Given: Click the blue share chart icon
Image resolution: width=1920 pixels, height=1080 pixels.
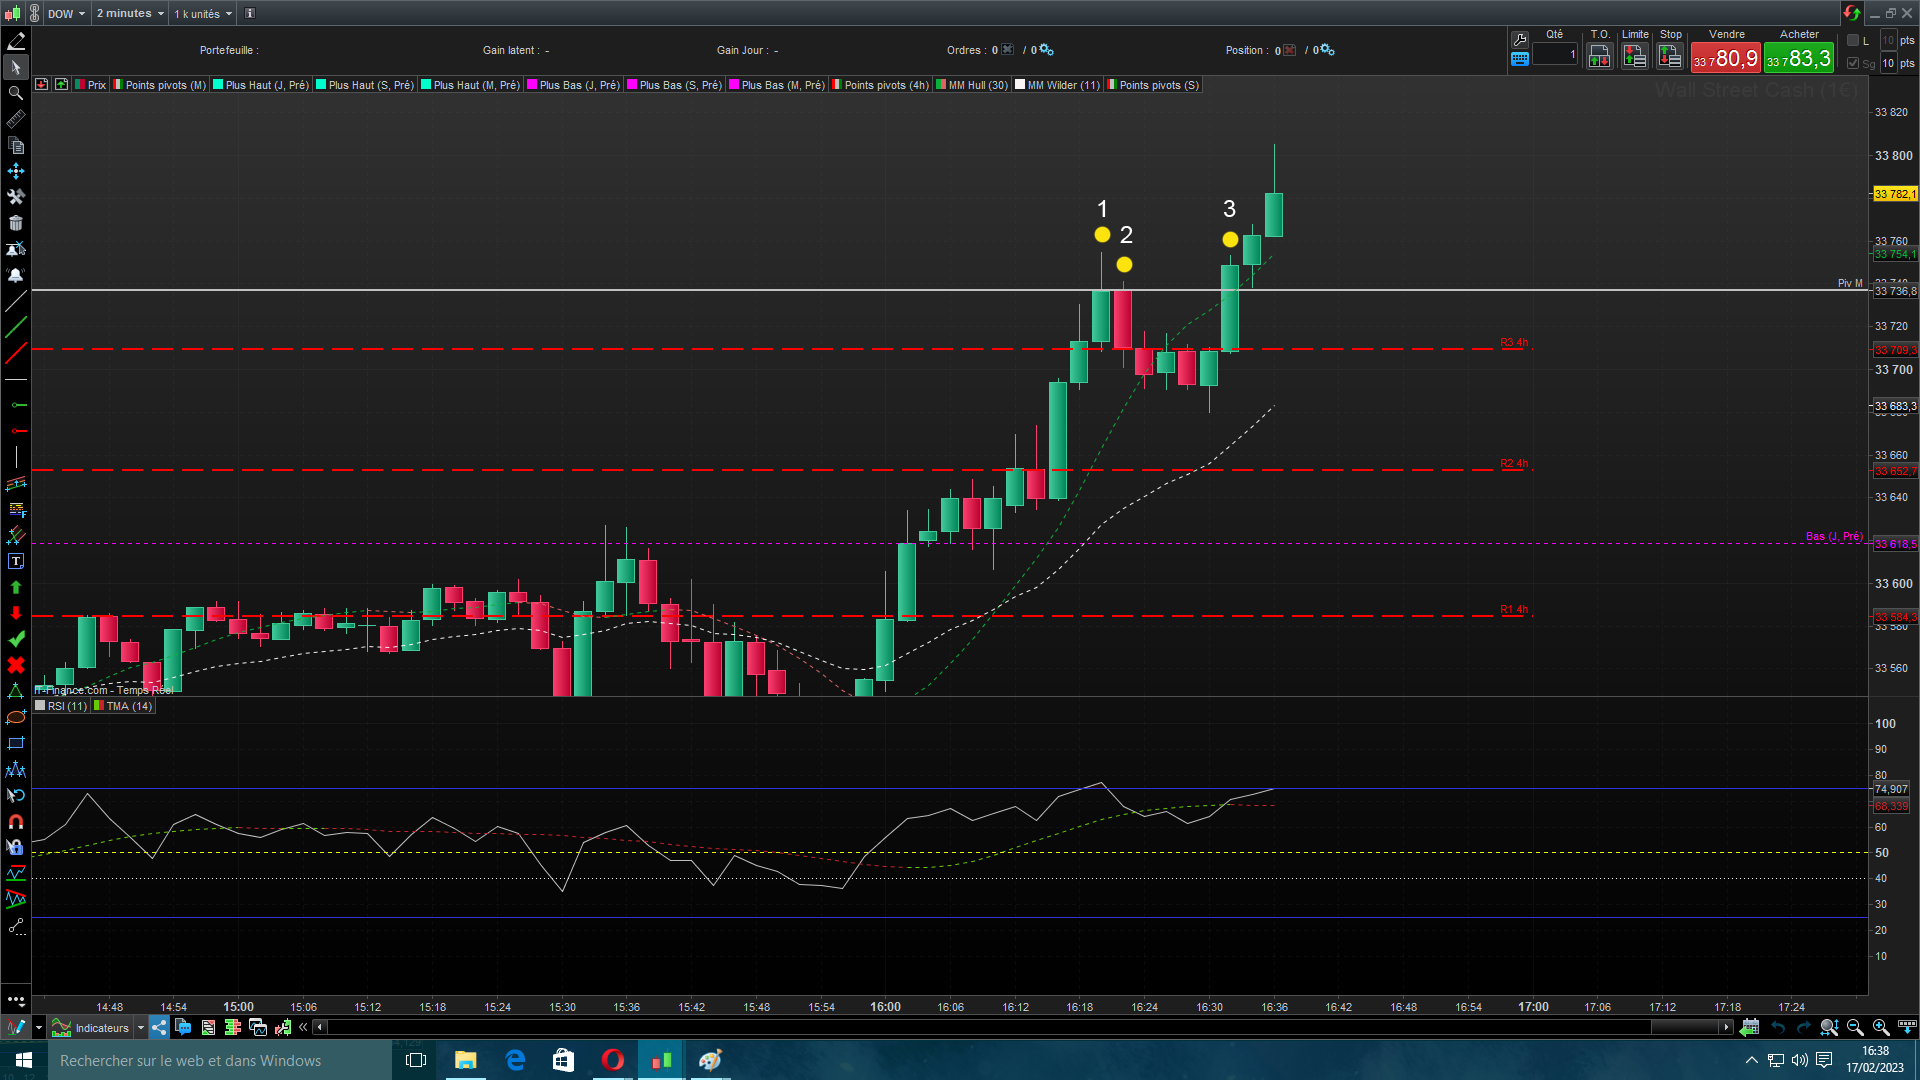Looking at the screenshot, I should pos(159,1027).
